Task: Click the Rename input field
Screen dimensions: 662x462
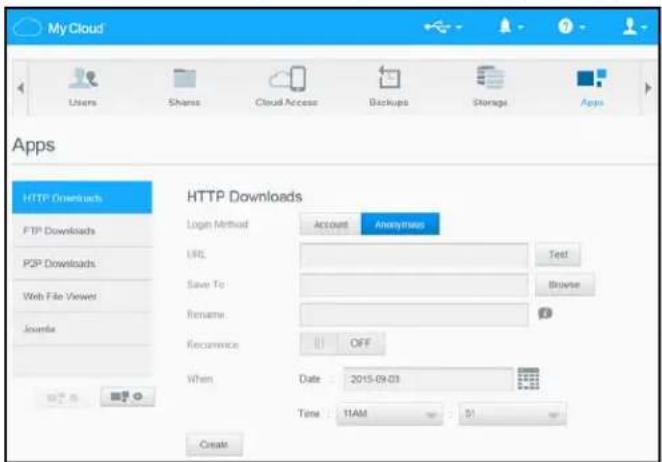Action: (x=414, y=315)
